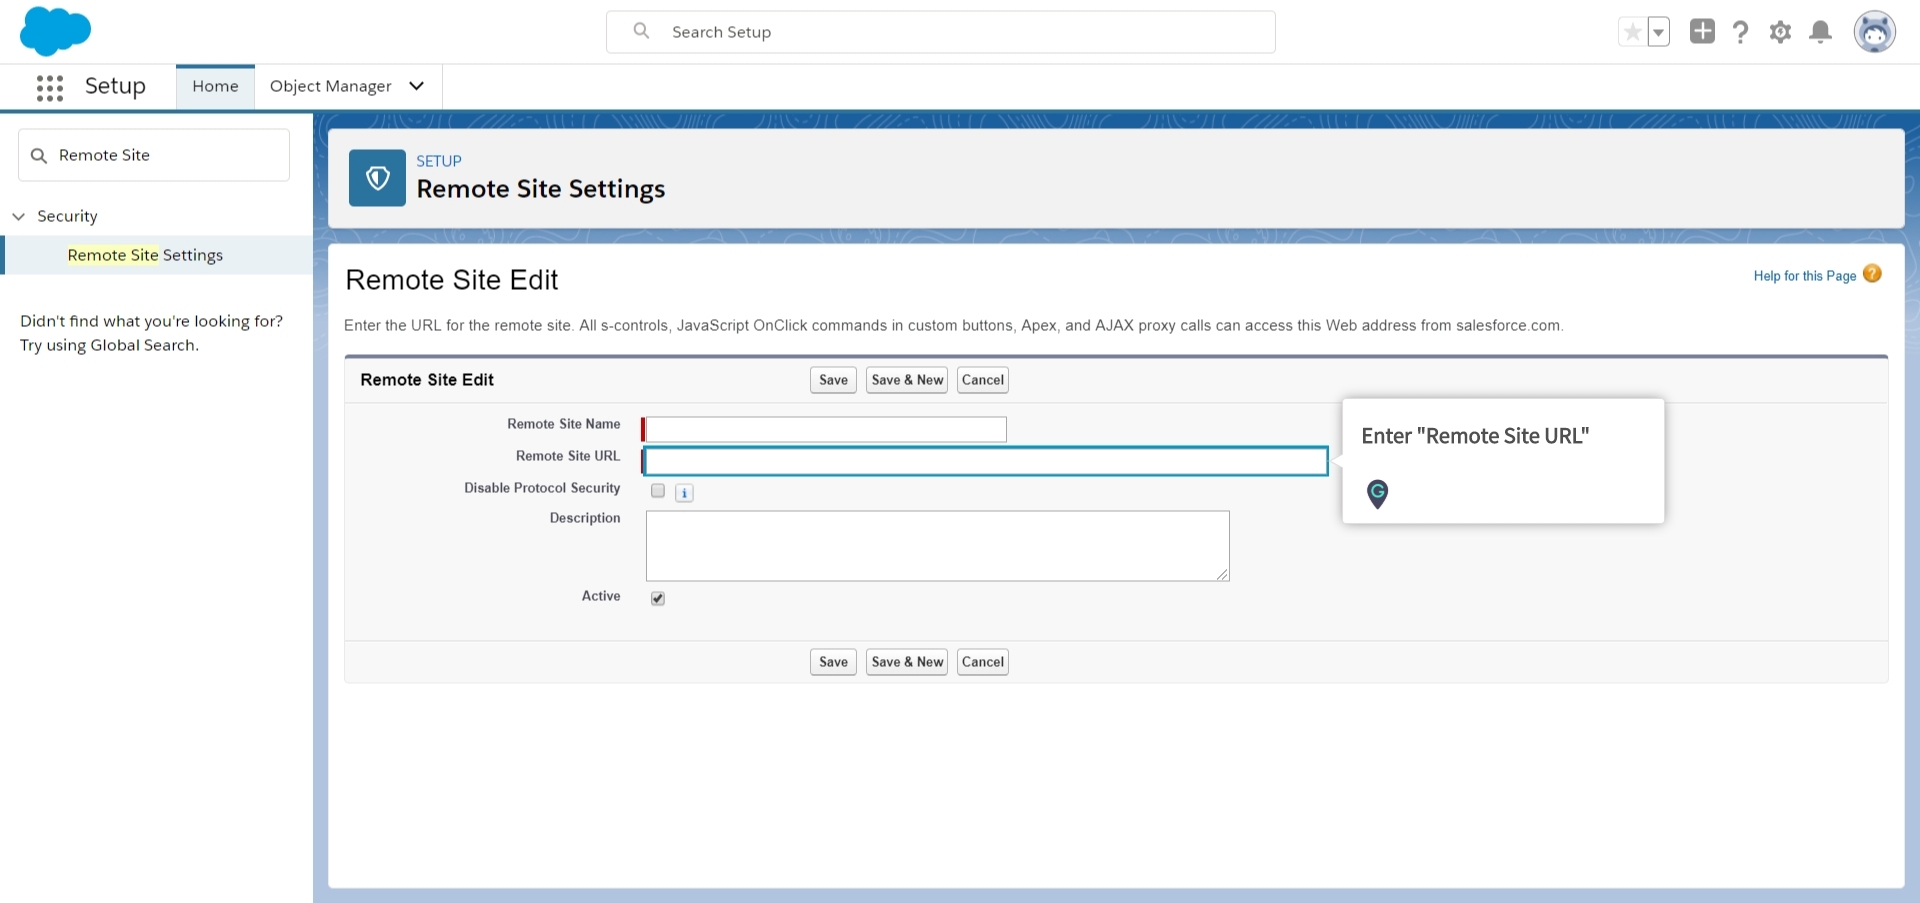Image resolution: width=1920 pixels, height=903 pixels.
Task: Uncheck the Active checkbox
Action: pos(658,598)
